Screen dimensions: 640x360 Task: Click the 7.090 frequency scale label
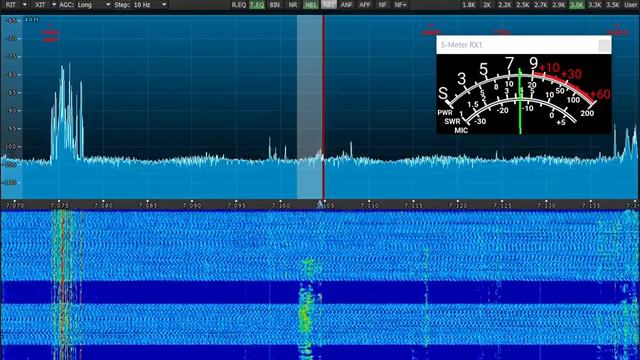[192, 205]
